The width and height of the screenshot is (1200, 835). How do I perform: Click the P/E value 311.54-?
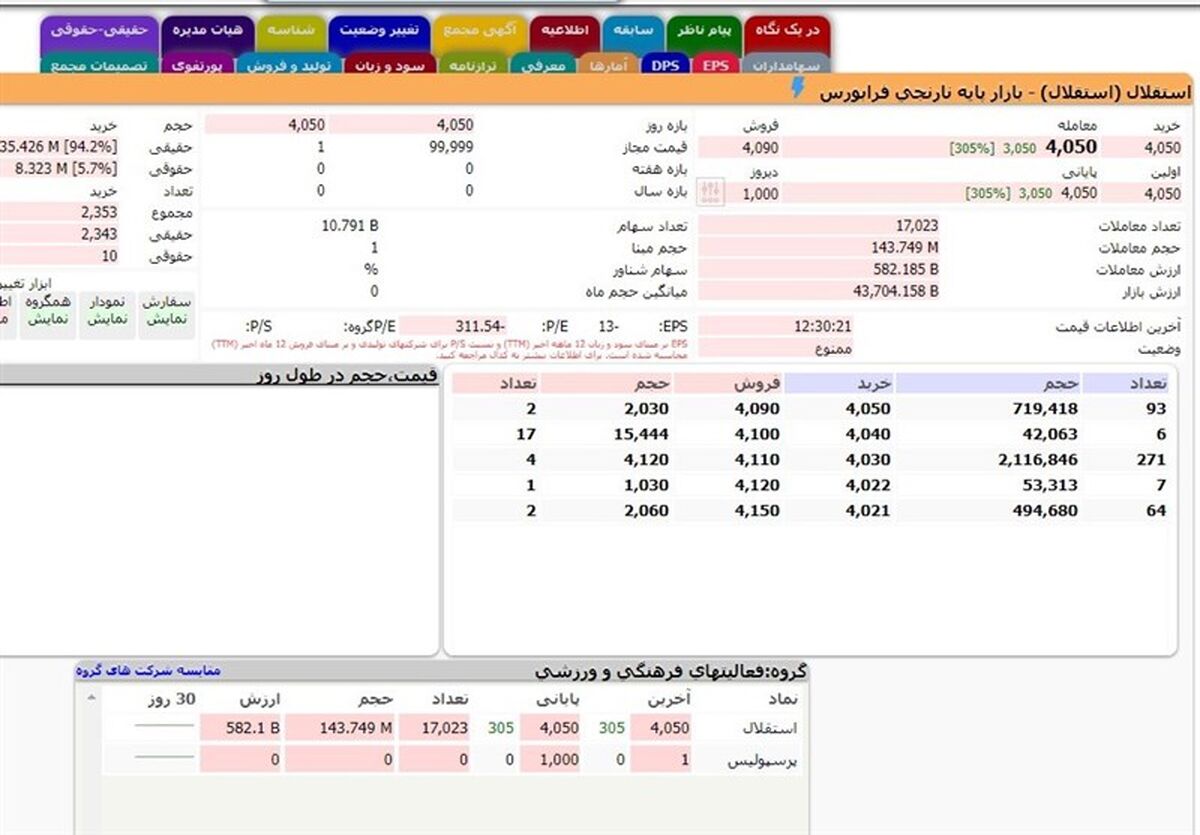point(480,326)
